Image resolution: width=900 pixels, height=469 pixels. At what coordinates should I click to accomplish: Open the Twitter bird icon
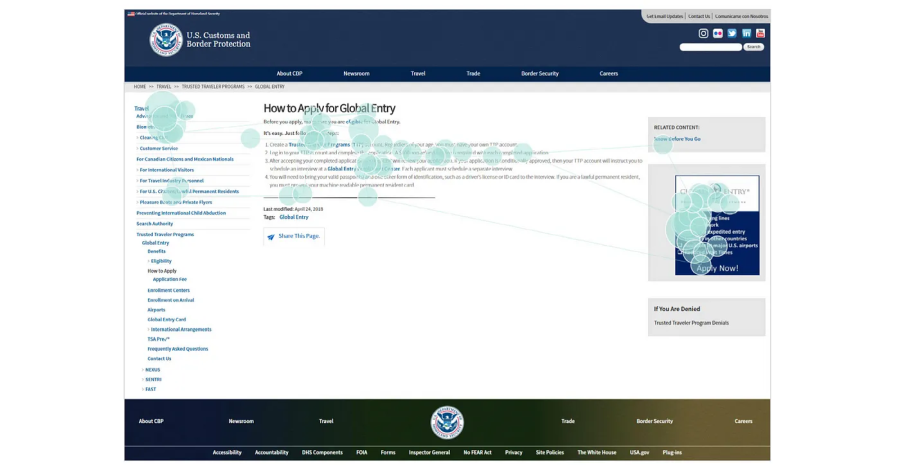[x=732, y=33]
